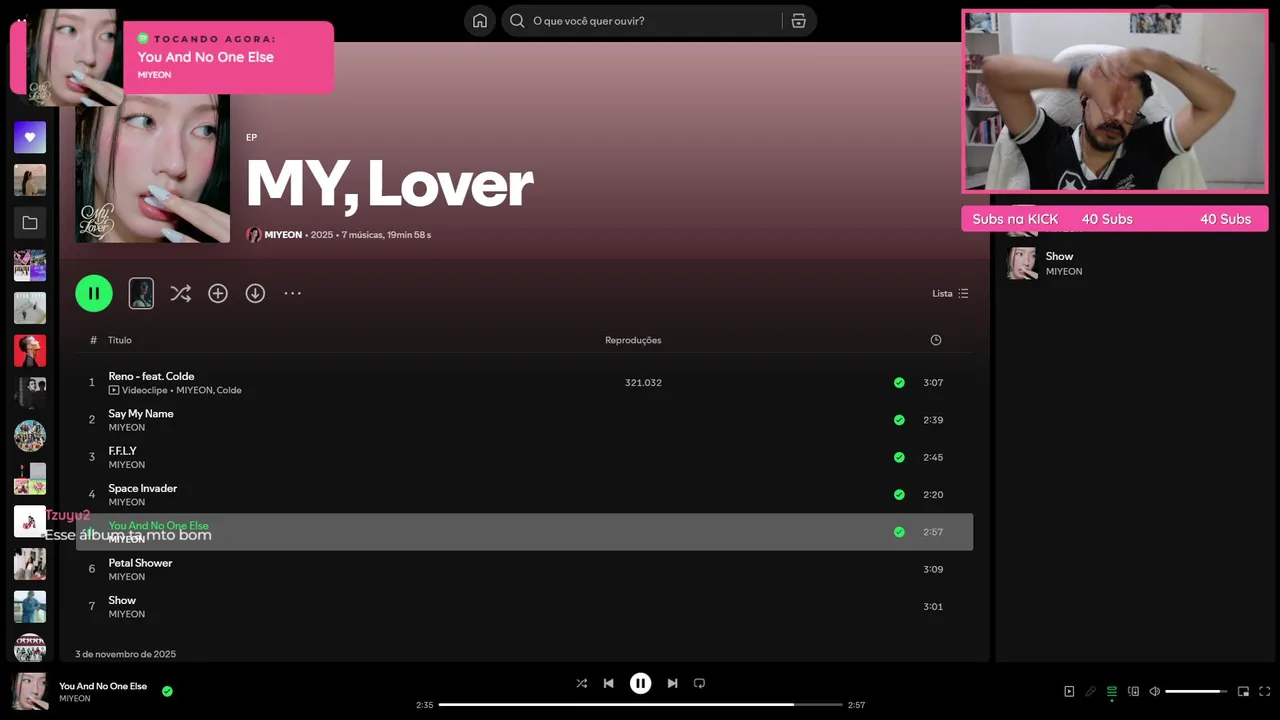Mute using the speaker icon
This screenshot has width=1280, height=720.
(1154, 691)
